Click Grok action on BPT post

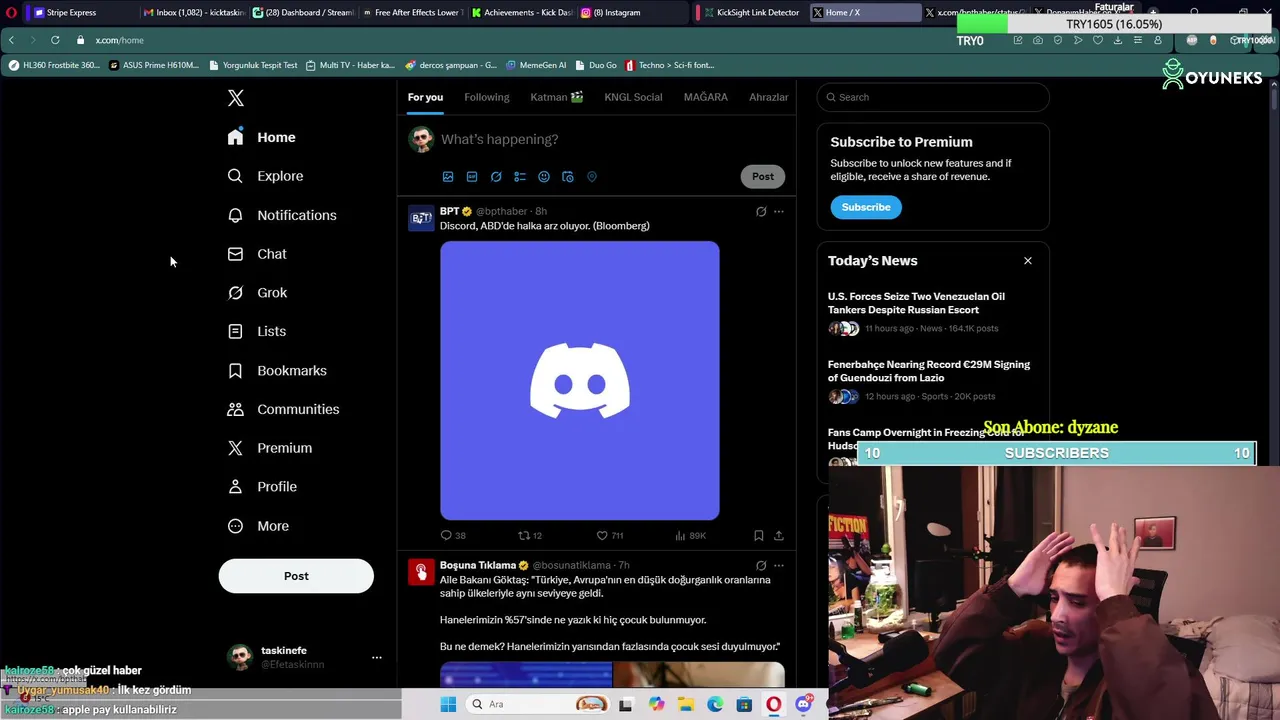[761, 212]
